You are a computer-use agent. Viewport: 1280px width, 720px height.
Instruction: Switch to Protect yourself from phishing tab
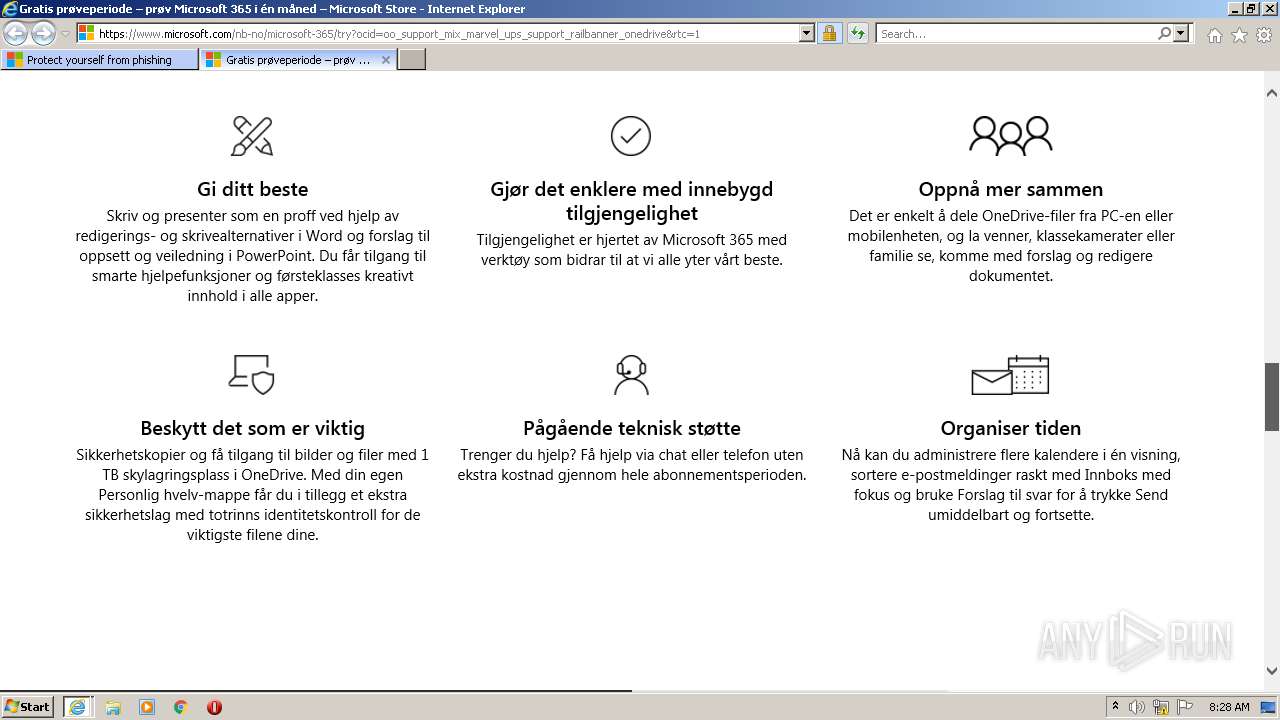click(99, 60)
